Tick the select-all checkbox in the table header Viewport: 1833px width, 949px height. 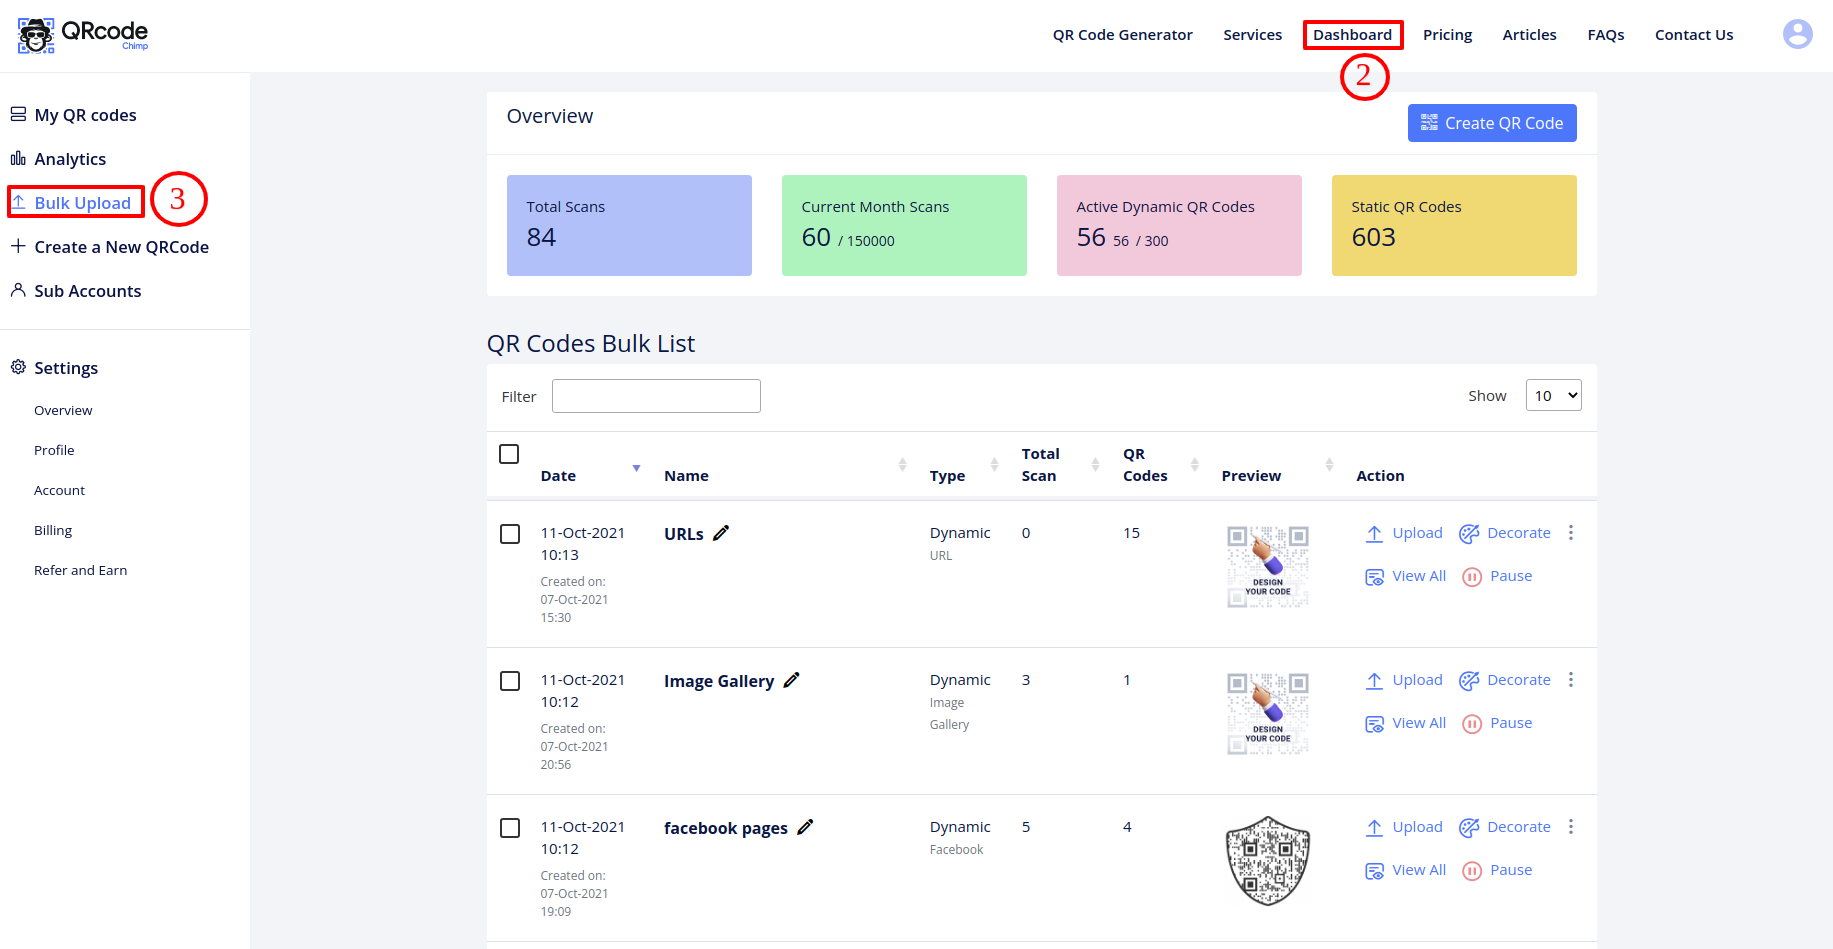tap(509, 453)
